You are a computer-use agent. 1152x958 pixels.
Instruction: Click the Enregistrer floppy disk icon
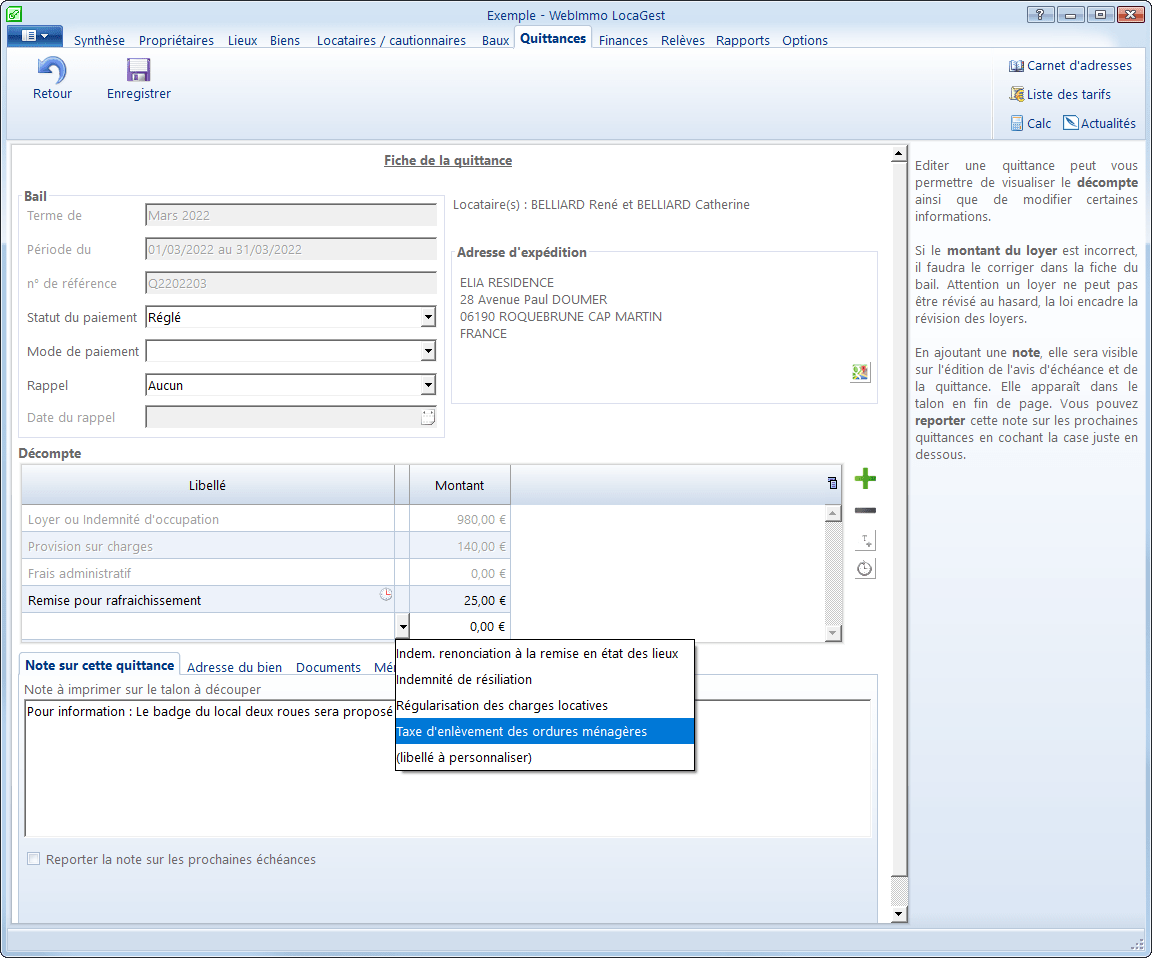(138, 71)
